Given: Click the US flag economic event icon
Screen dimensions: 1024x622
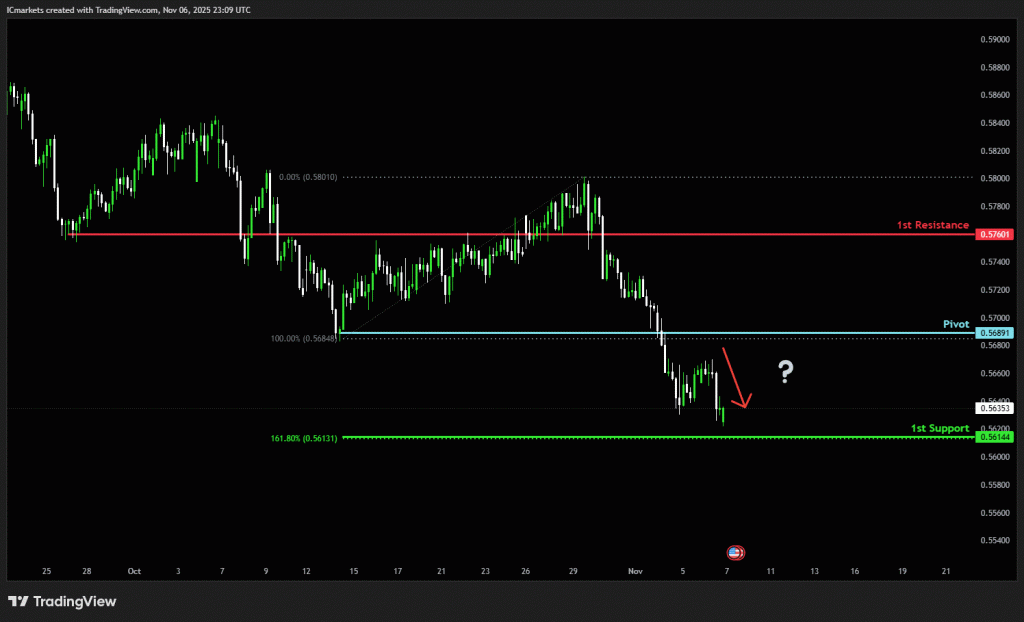Looking at the screenshot, I should click(735, 552).
